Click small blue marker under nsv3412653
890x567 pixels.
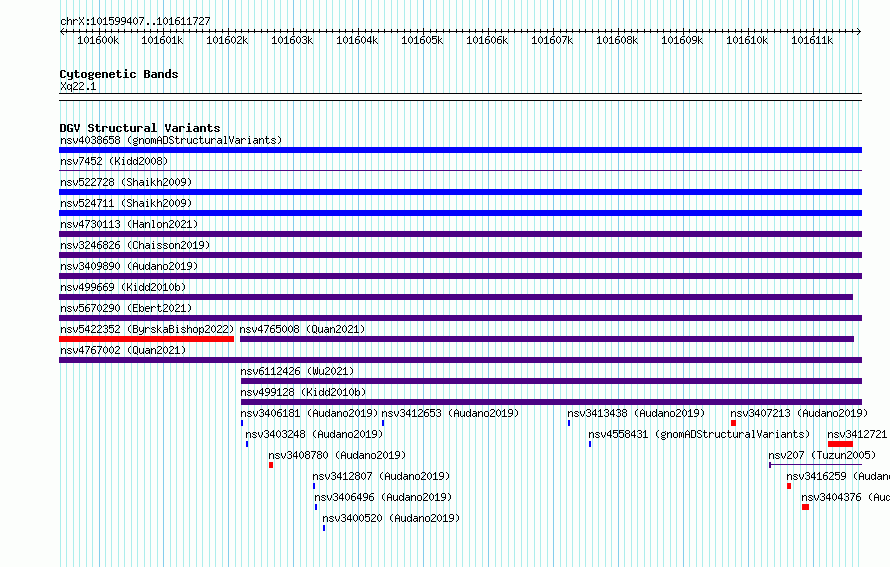(383, 423)
